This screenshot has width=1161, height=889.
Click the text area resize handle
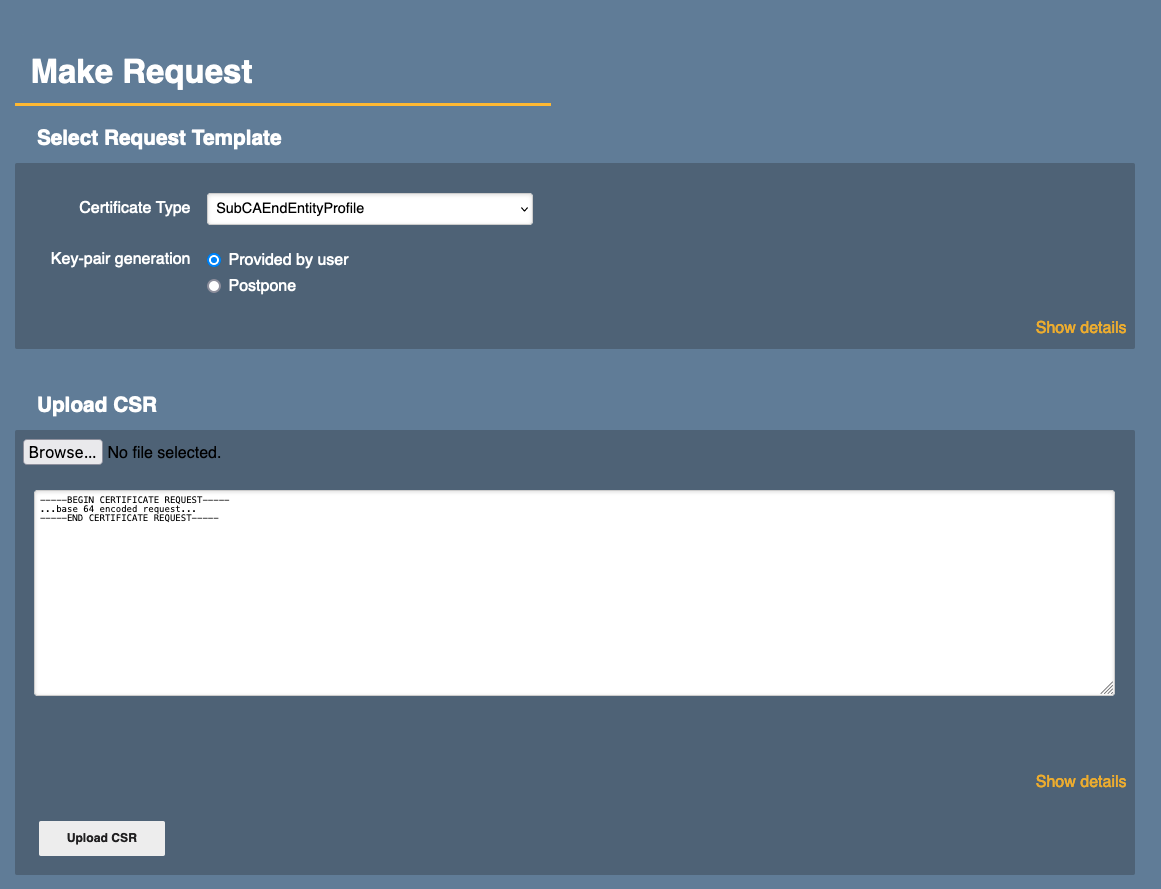coord(1107,688)
